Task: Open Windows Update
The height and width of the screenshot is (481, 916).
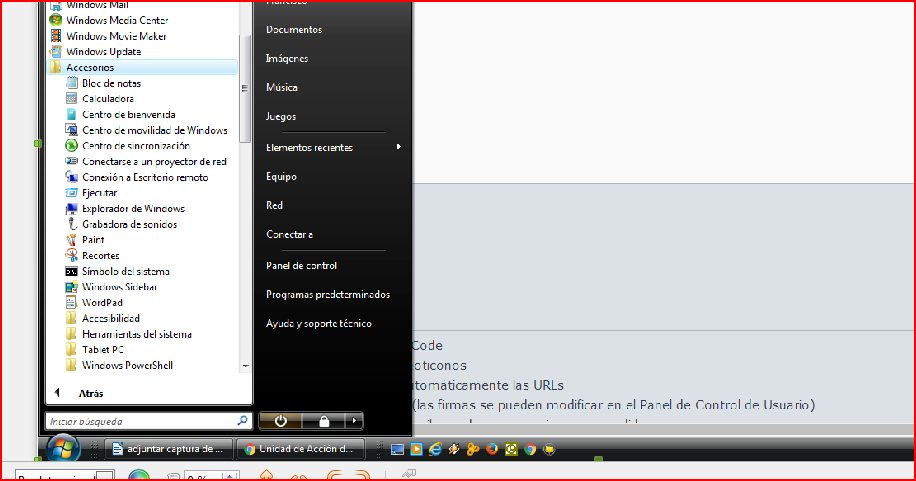Action: click(103, 52)
